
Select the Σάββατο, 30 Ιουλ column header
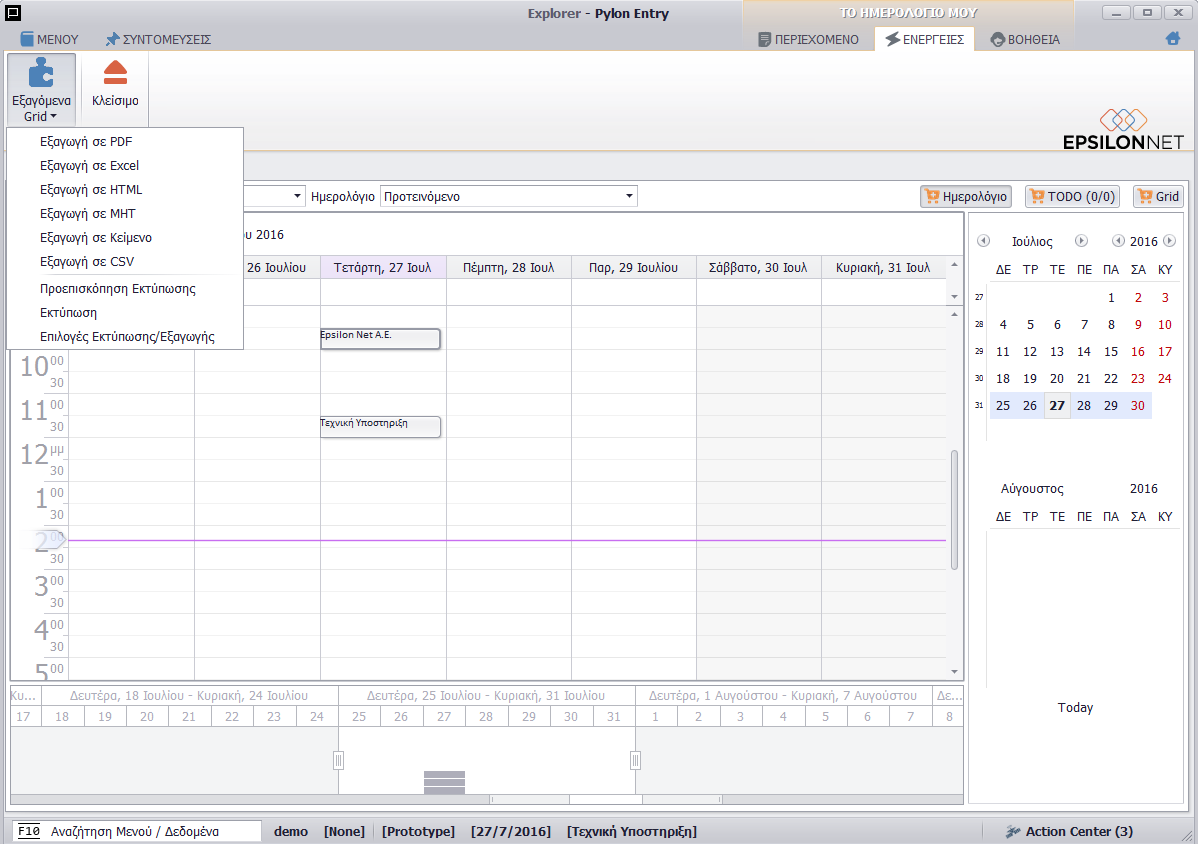(758, 267)
